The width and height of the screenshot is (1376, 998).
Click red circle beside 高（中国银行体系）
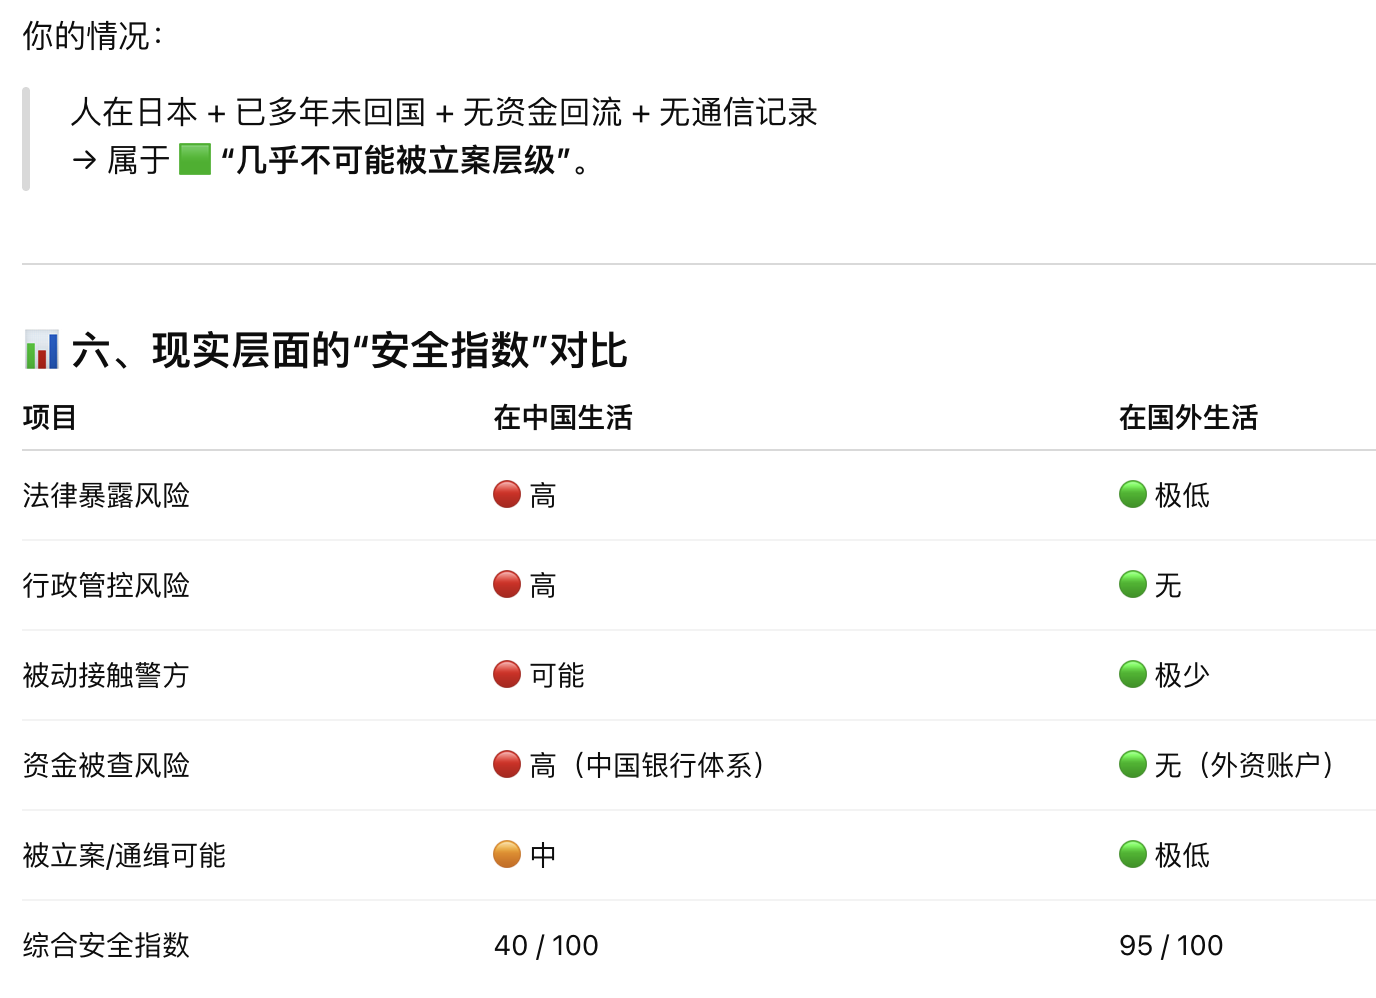click(507, 765)
